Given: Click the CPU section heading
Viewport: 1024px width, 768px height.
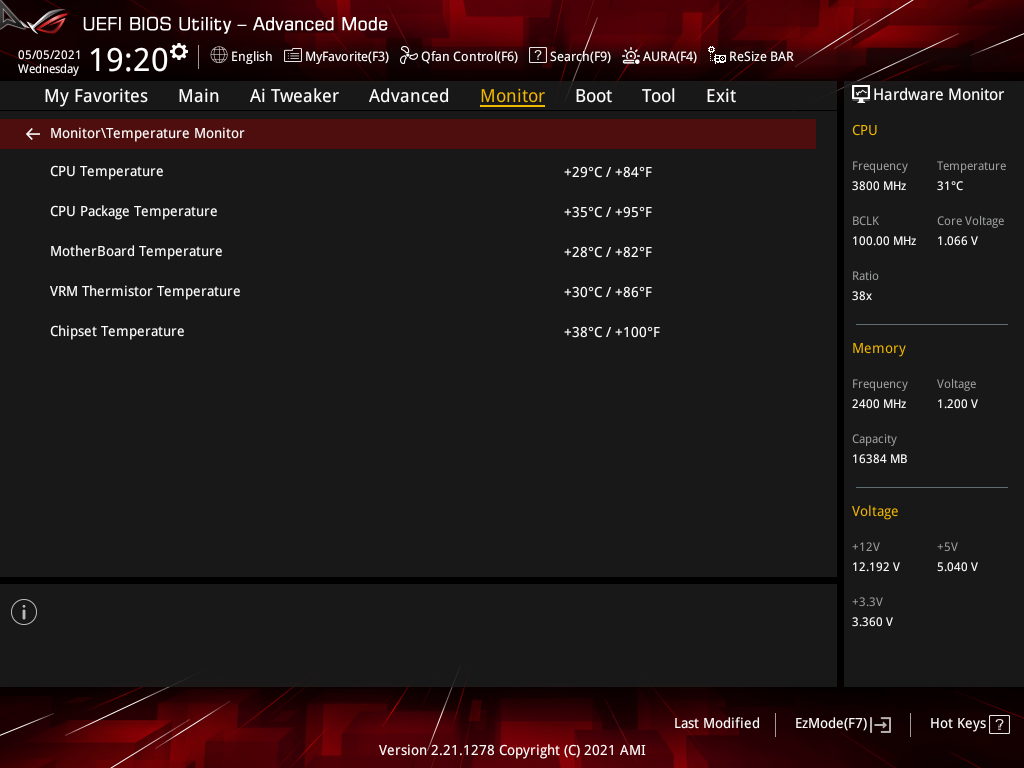Looking at the screenshot, I should [865, 130].
